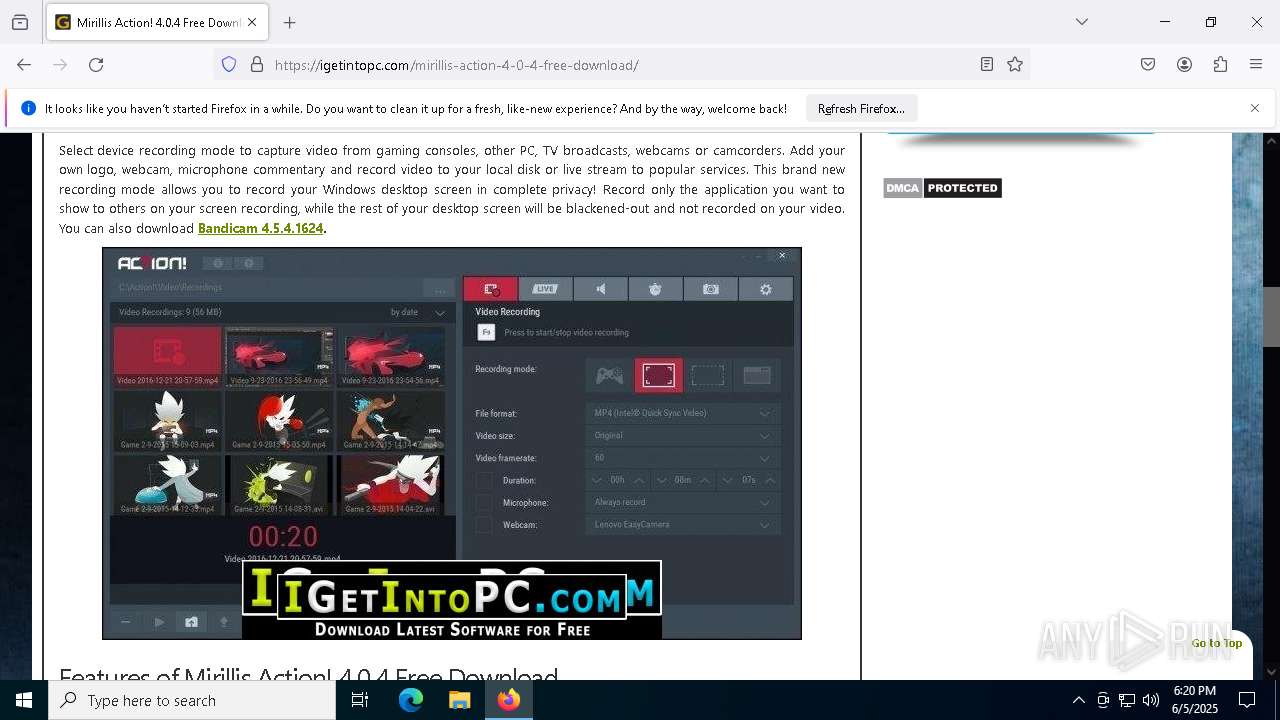Click browse '...' folder button in Action! screenshot

(x=438, y=288)
